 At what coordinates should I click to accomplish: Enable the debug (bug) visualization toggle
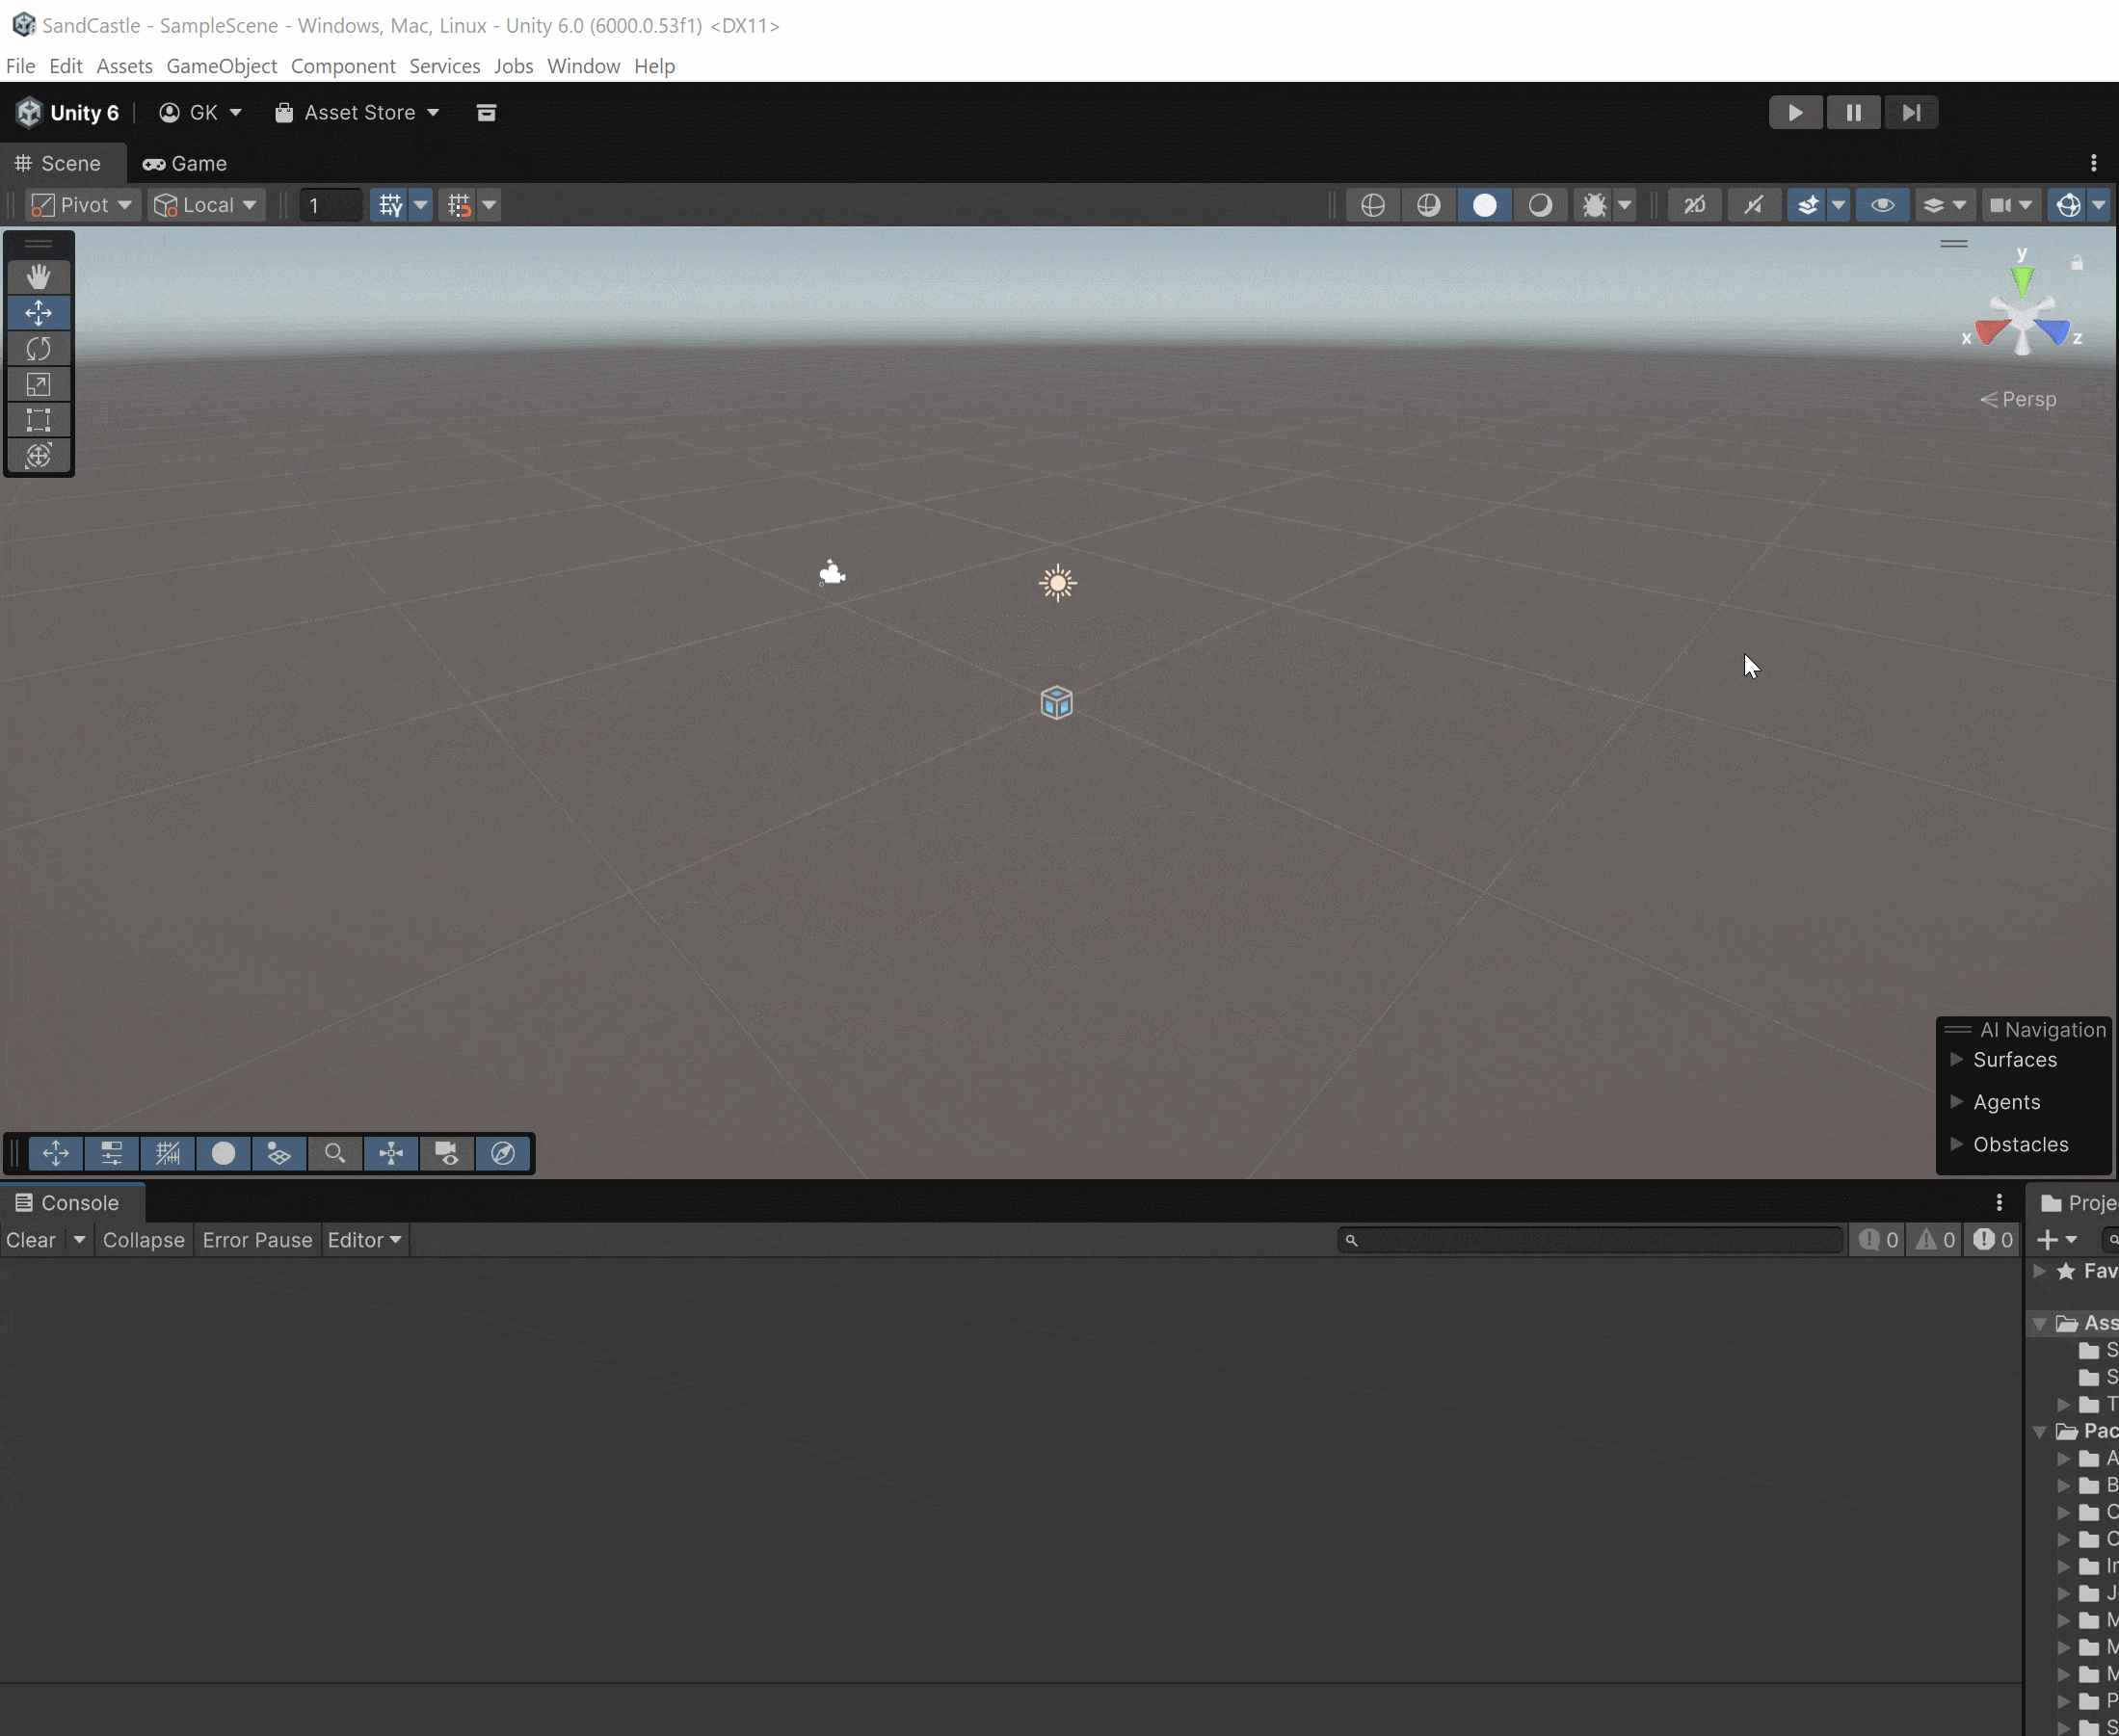pyautogui.click(x=1597, y=204)
